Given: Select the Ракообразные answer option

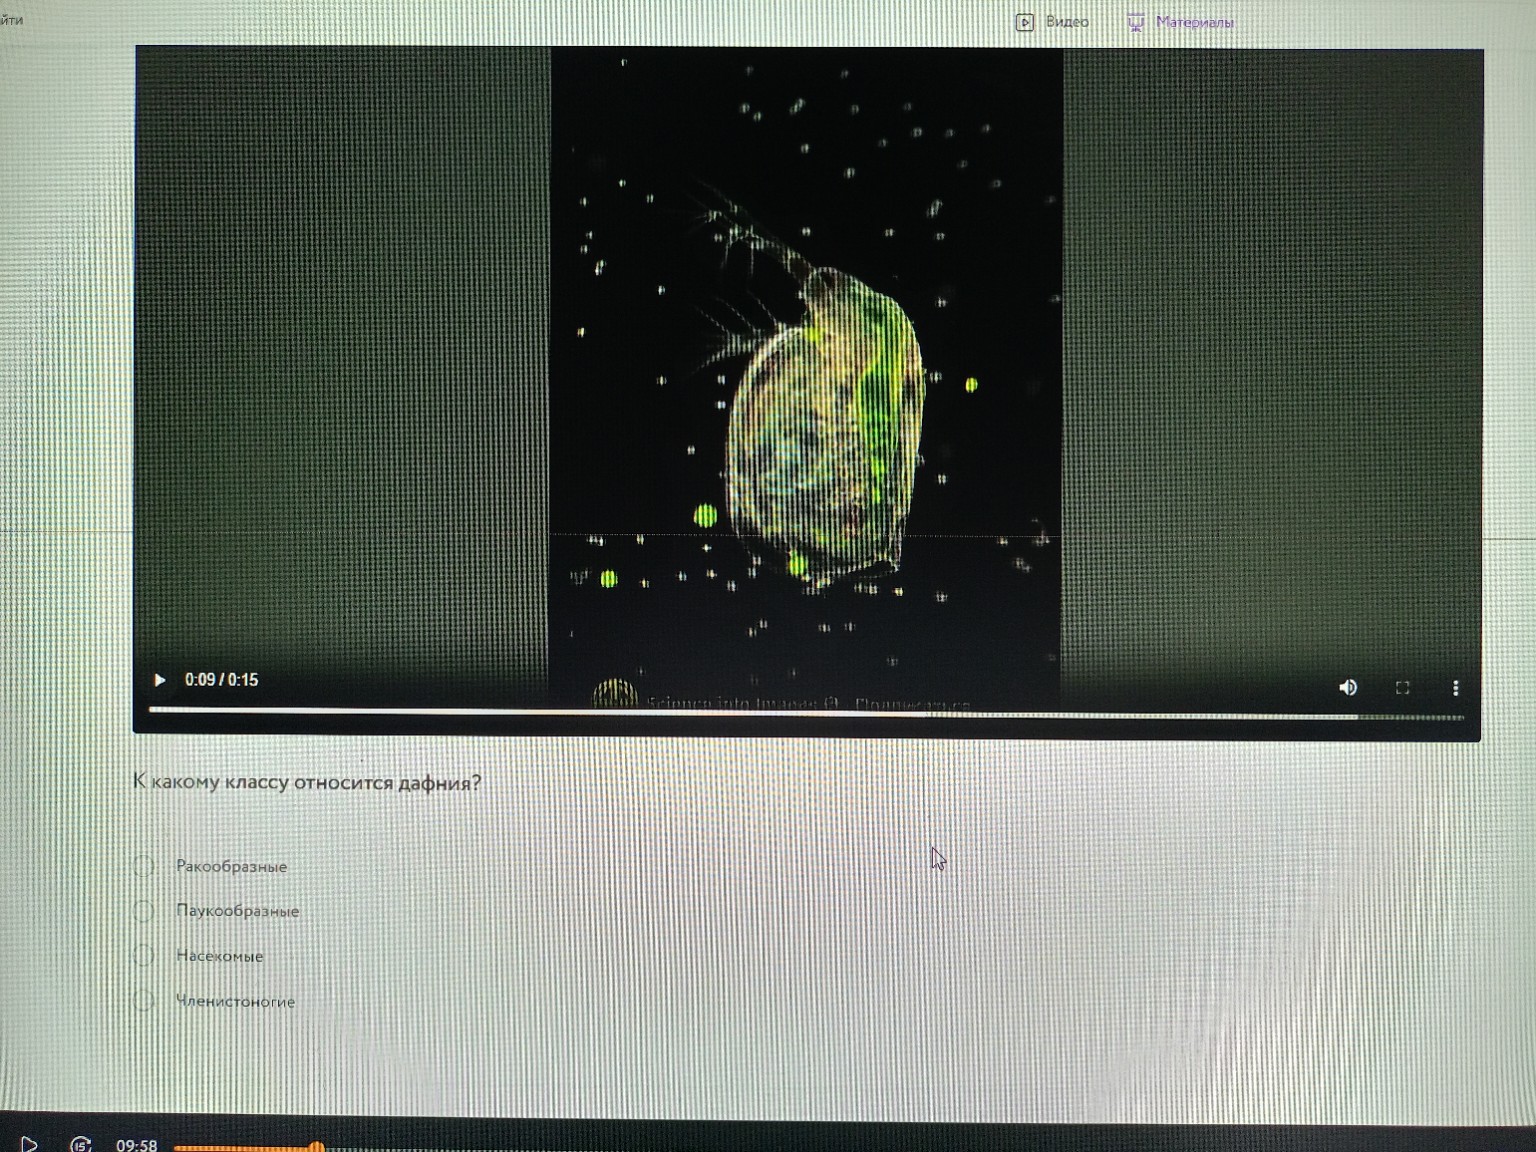Looking at the screenshot, I should (x=144, y=866).
